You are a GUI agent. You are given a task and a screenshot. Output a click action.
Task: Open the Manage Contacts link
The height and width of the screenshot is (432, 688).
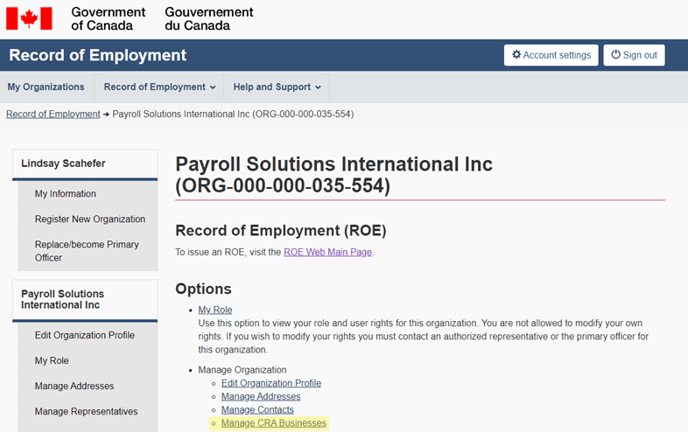(x=257, y=410)
